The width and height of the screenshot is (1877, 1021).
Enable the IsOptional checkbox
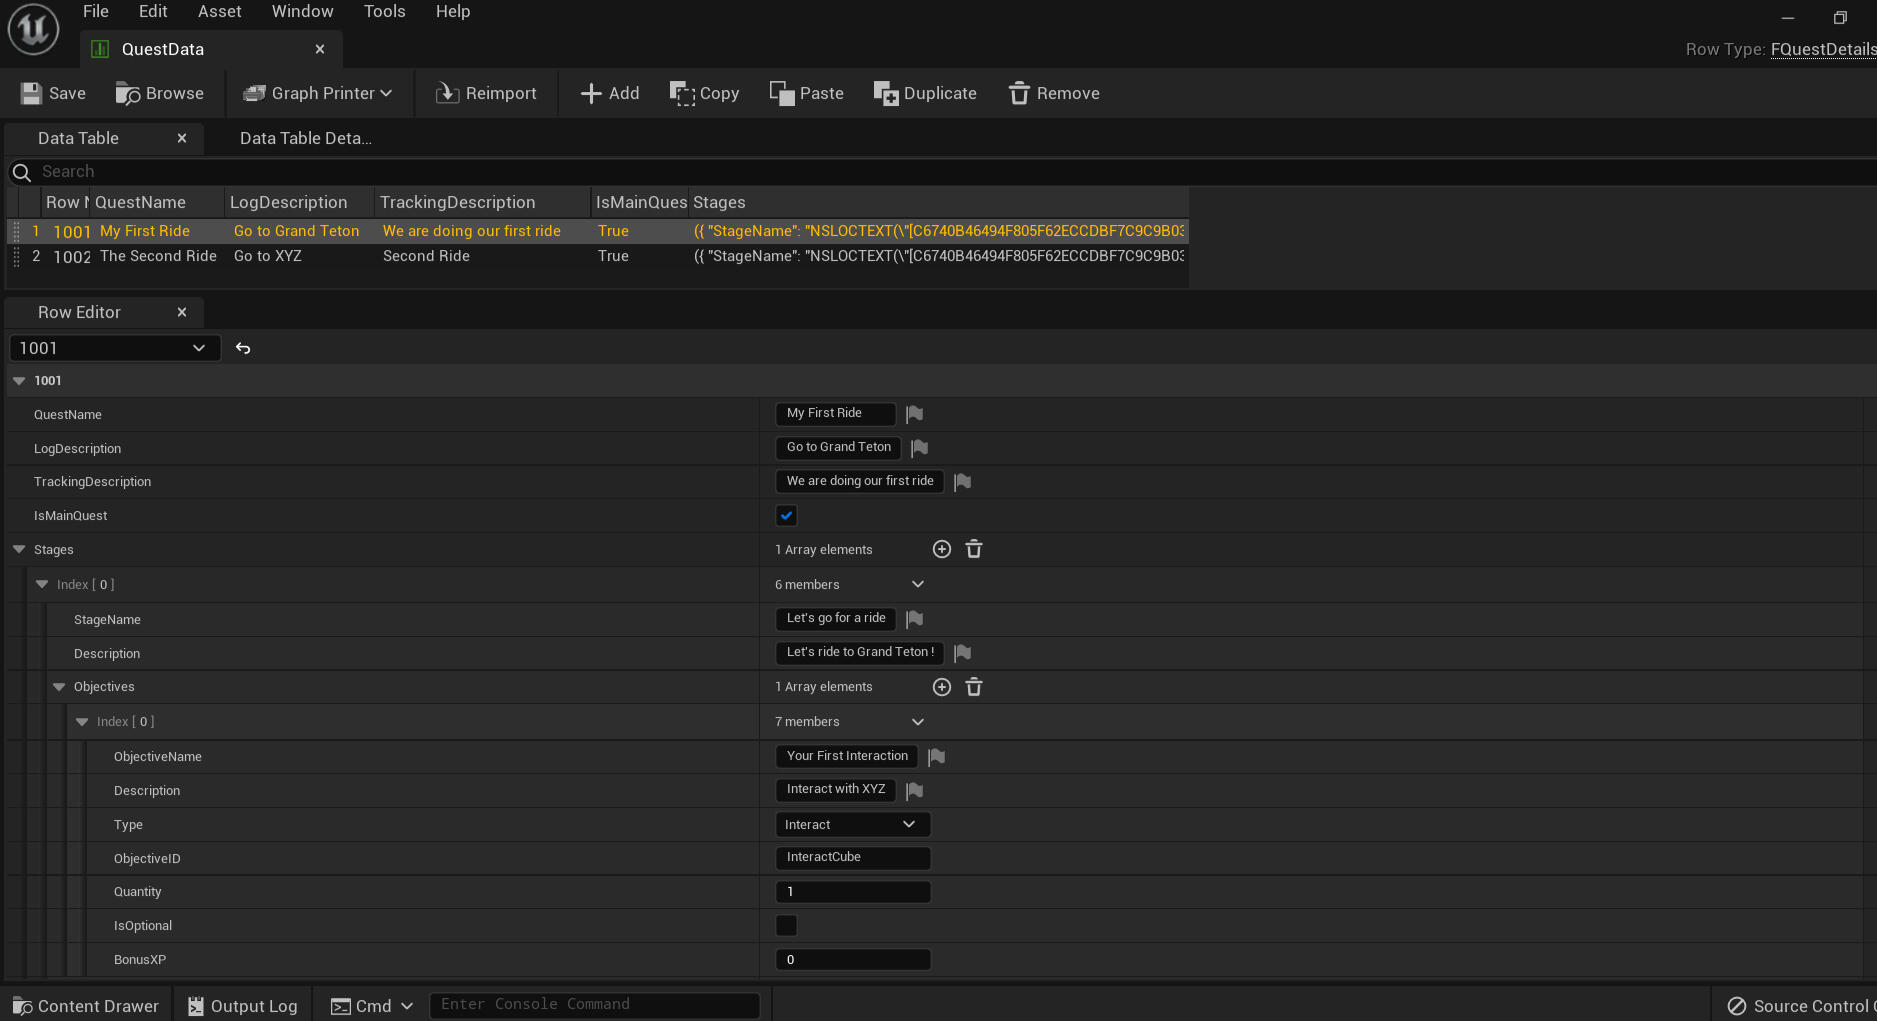tap(786, 926)
